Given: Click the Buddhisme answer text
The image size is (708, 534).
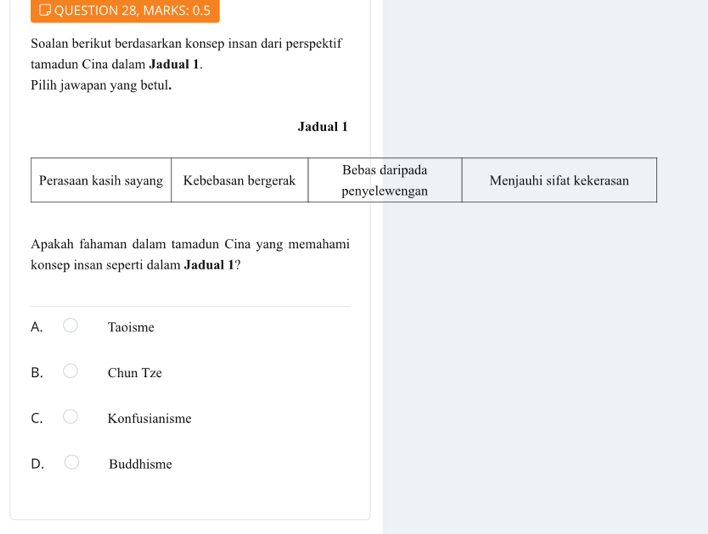Looking at the screenshot, I should coord(140,464).
